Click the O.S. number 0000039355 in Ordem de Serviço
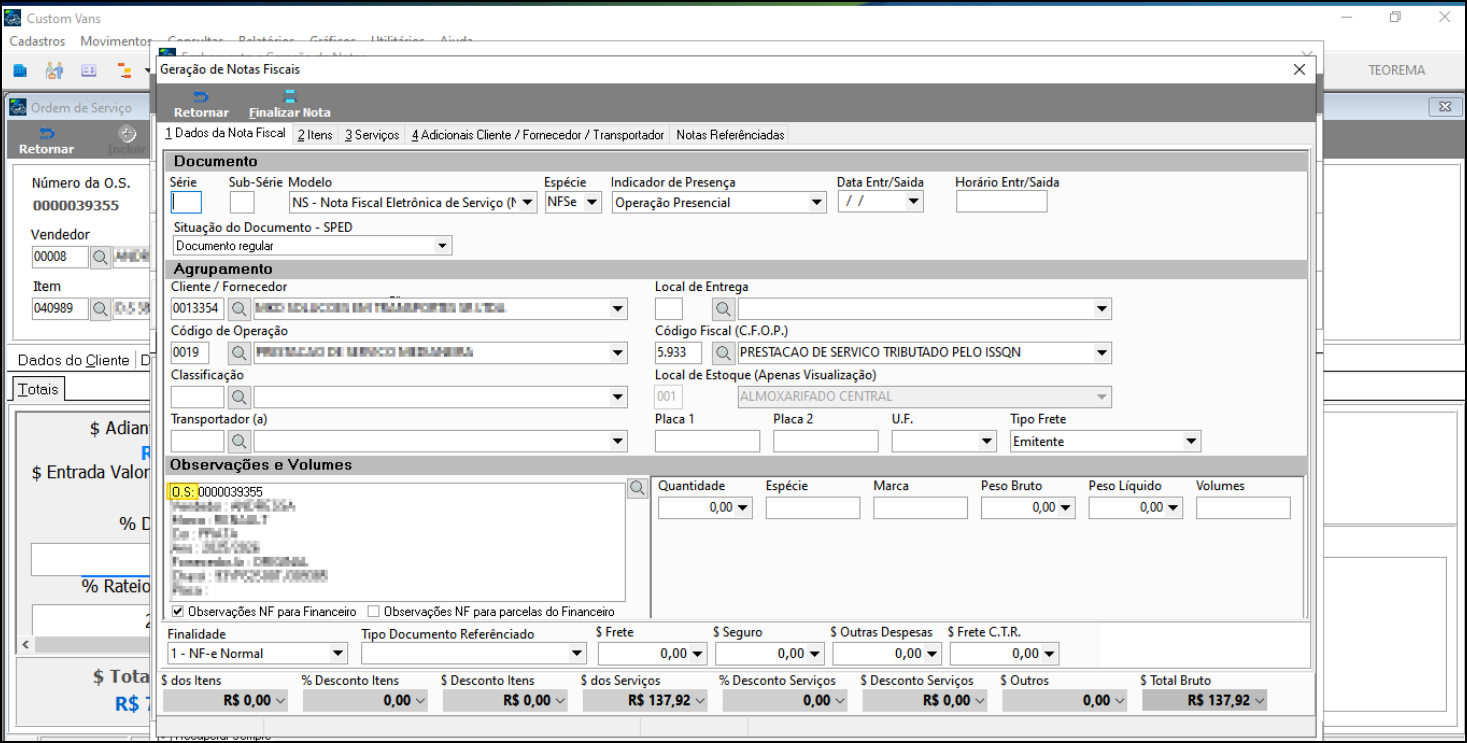The width and height of the screenshot is (1467, 743). [75, 206]
